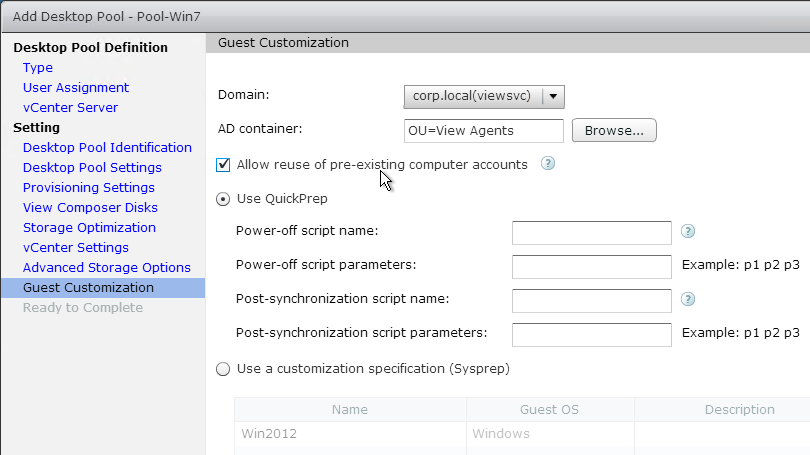Open help icon beside Post-synchronization script name

click(x=688, y=299)
